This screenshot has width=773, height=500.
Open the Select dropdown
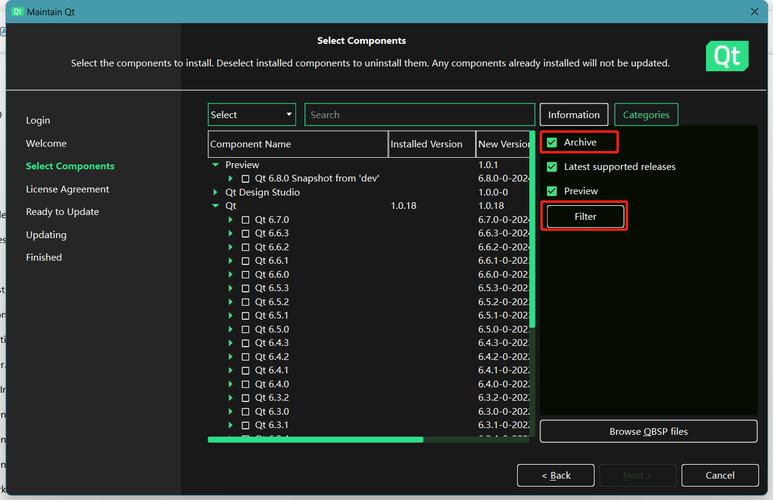(x=251, y=114)
